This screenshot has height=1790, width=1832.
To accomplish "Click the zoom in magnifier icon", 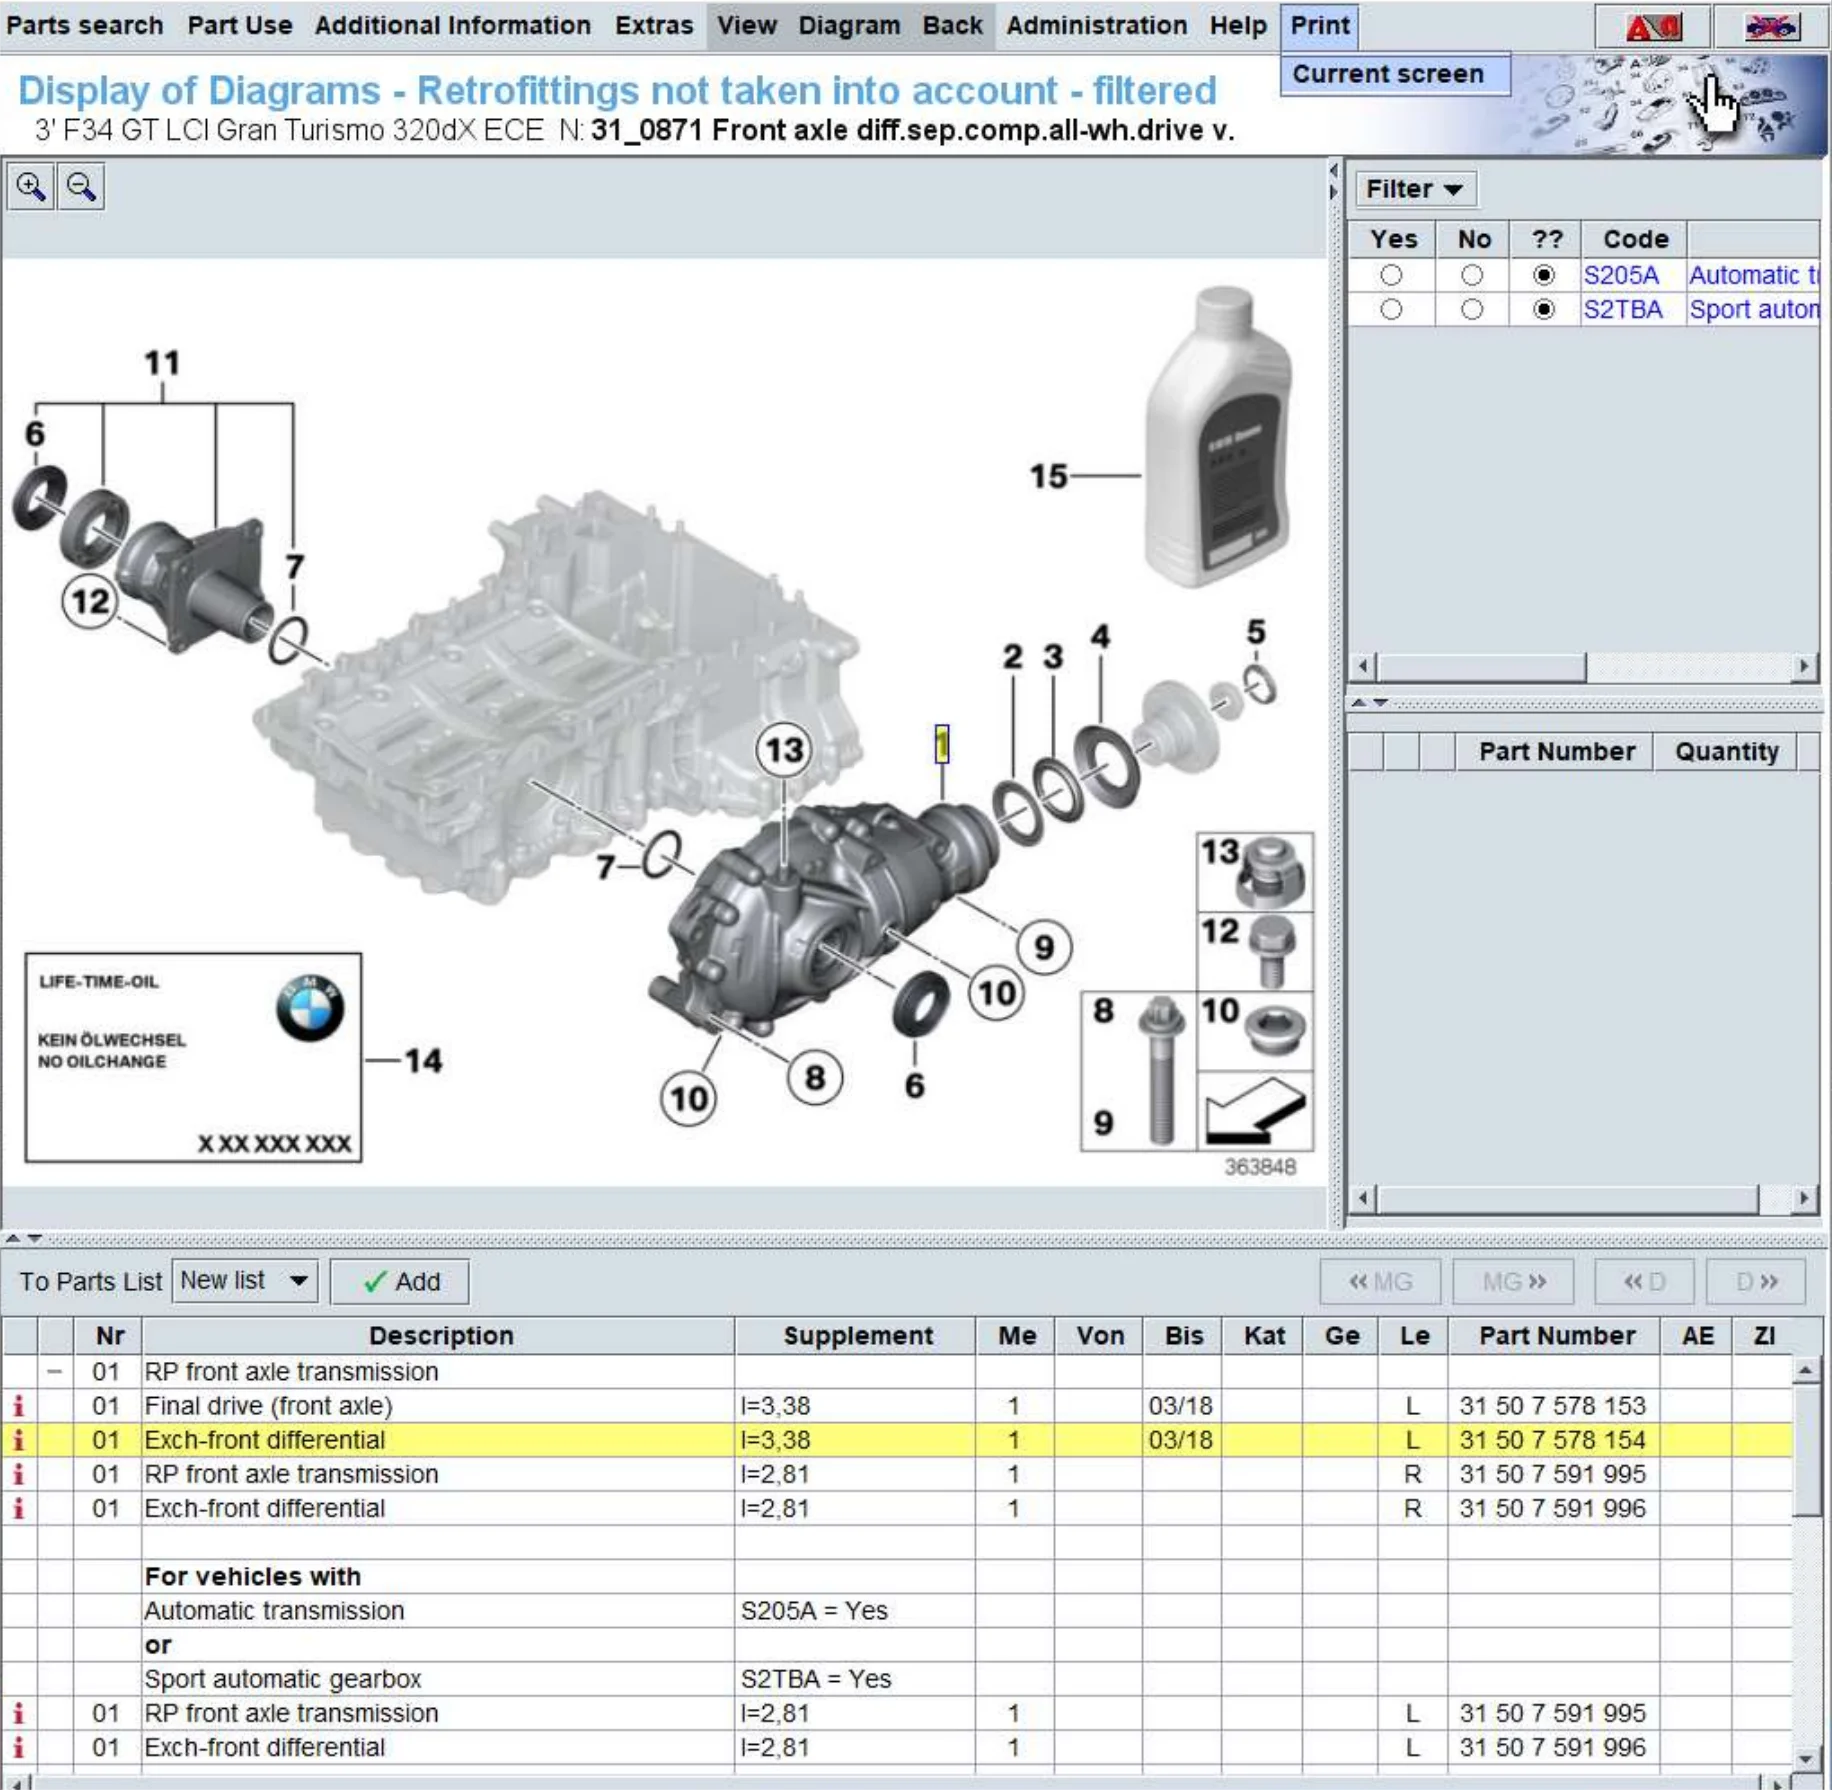I will point(30,187).
